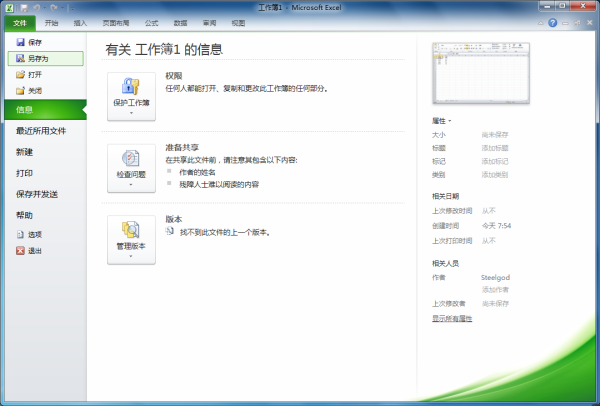Click 添加类别 to add category
The image size is (600, 406).
[x=495, y=175]
